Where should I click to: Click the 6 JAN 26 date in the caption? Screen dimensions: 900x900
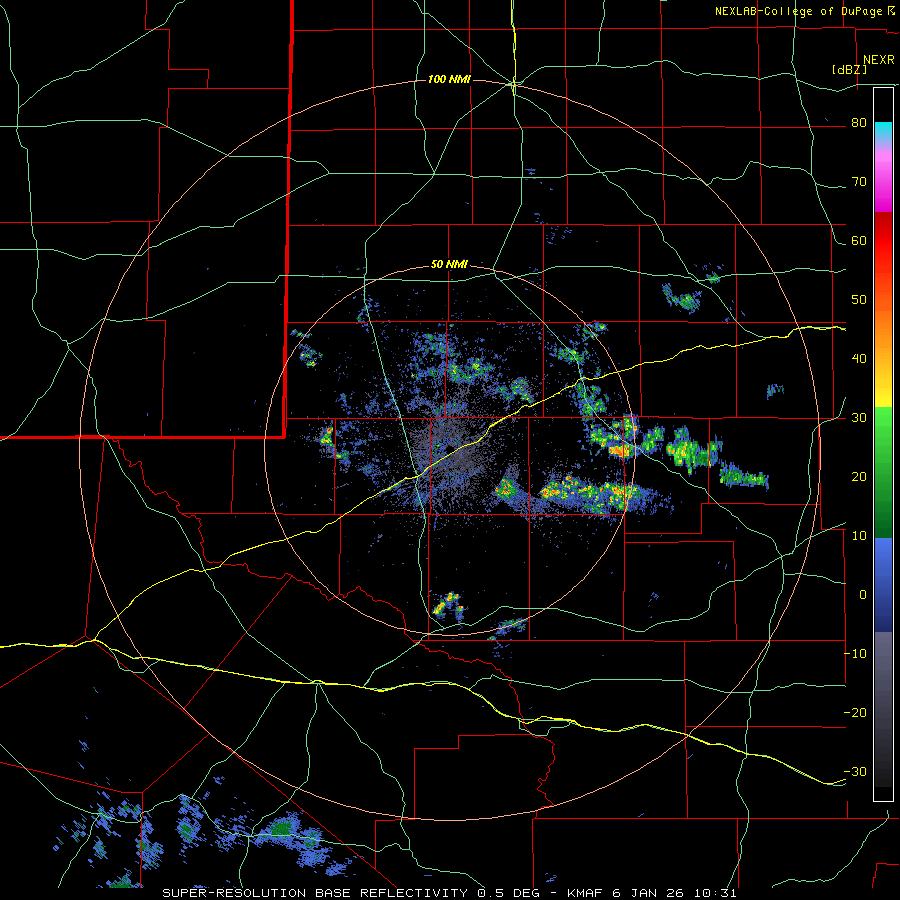(x=650, y=893)
